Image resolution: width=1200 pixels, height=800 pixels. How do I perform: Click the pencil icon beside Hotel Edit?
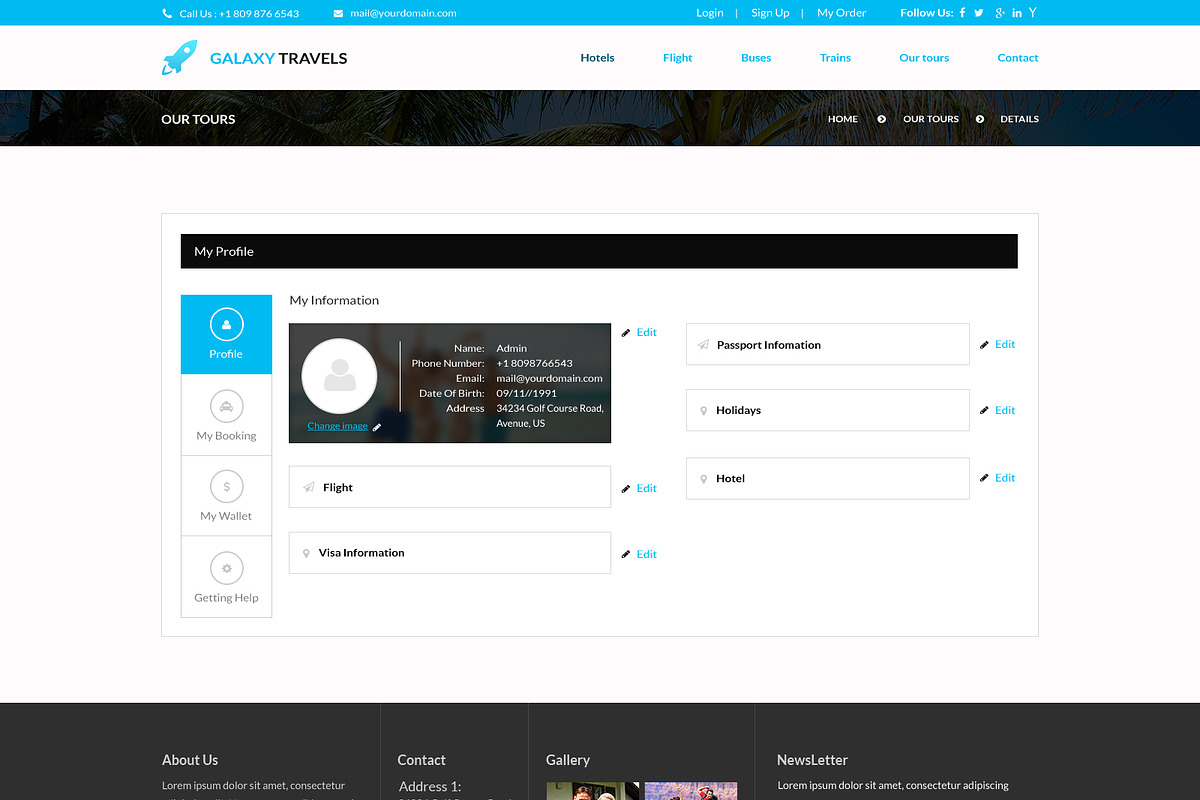pyautogui.click(x=984, y=479)
